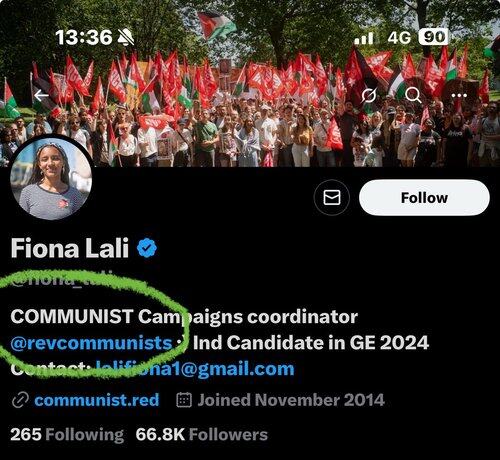Open the circular profile picture
Viewport: 500px width, 460px height.
click(x=51, y=178)
